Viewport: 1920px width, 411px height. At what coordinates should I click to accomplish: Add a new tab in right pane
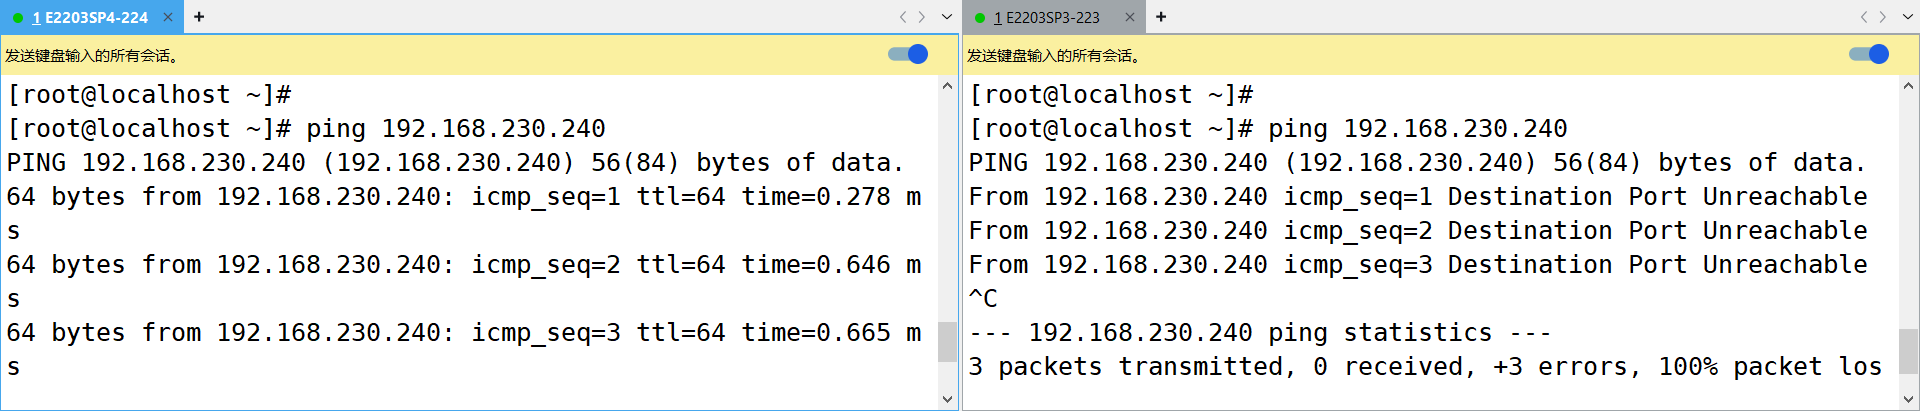pyautogui.click(x=1161, y=17)
